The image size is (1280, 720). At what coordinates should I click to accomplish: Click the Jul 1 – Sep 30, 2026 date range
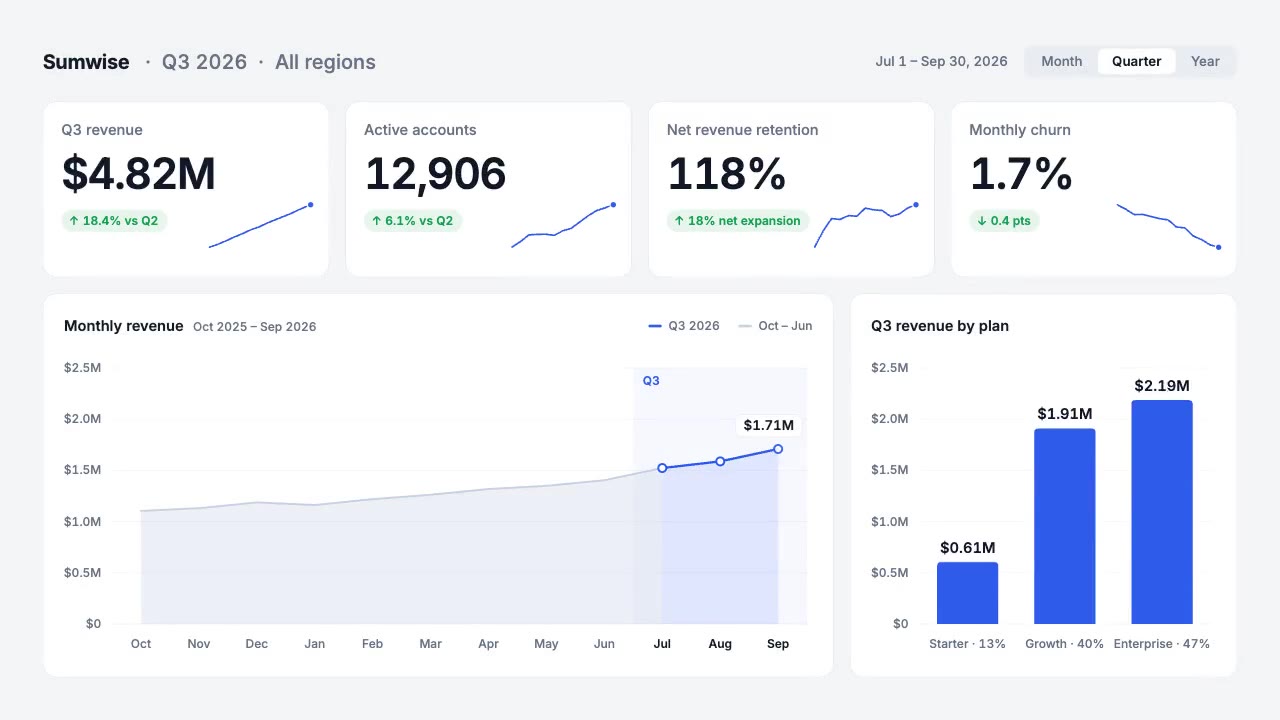point(941,61)
